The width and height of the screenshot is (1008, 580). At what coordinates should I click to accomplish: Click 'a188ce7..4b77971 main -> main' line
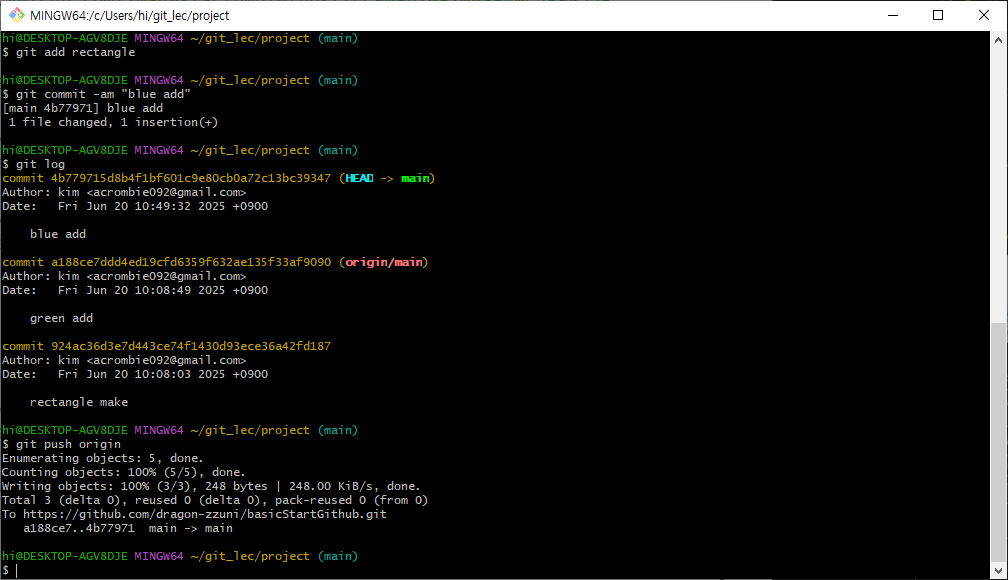pos(128,528)
